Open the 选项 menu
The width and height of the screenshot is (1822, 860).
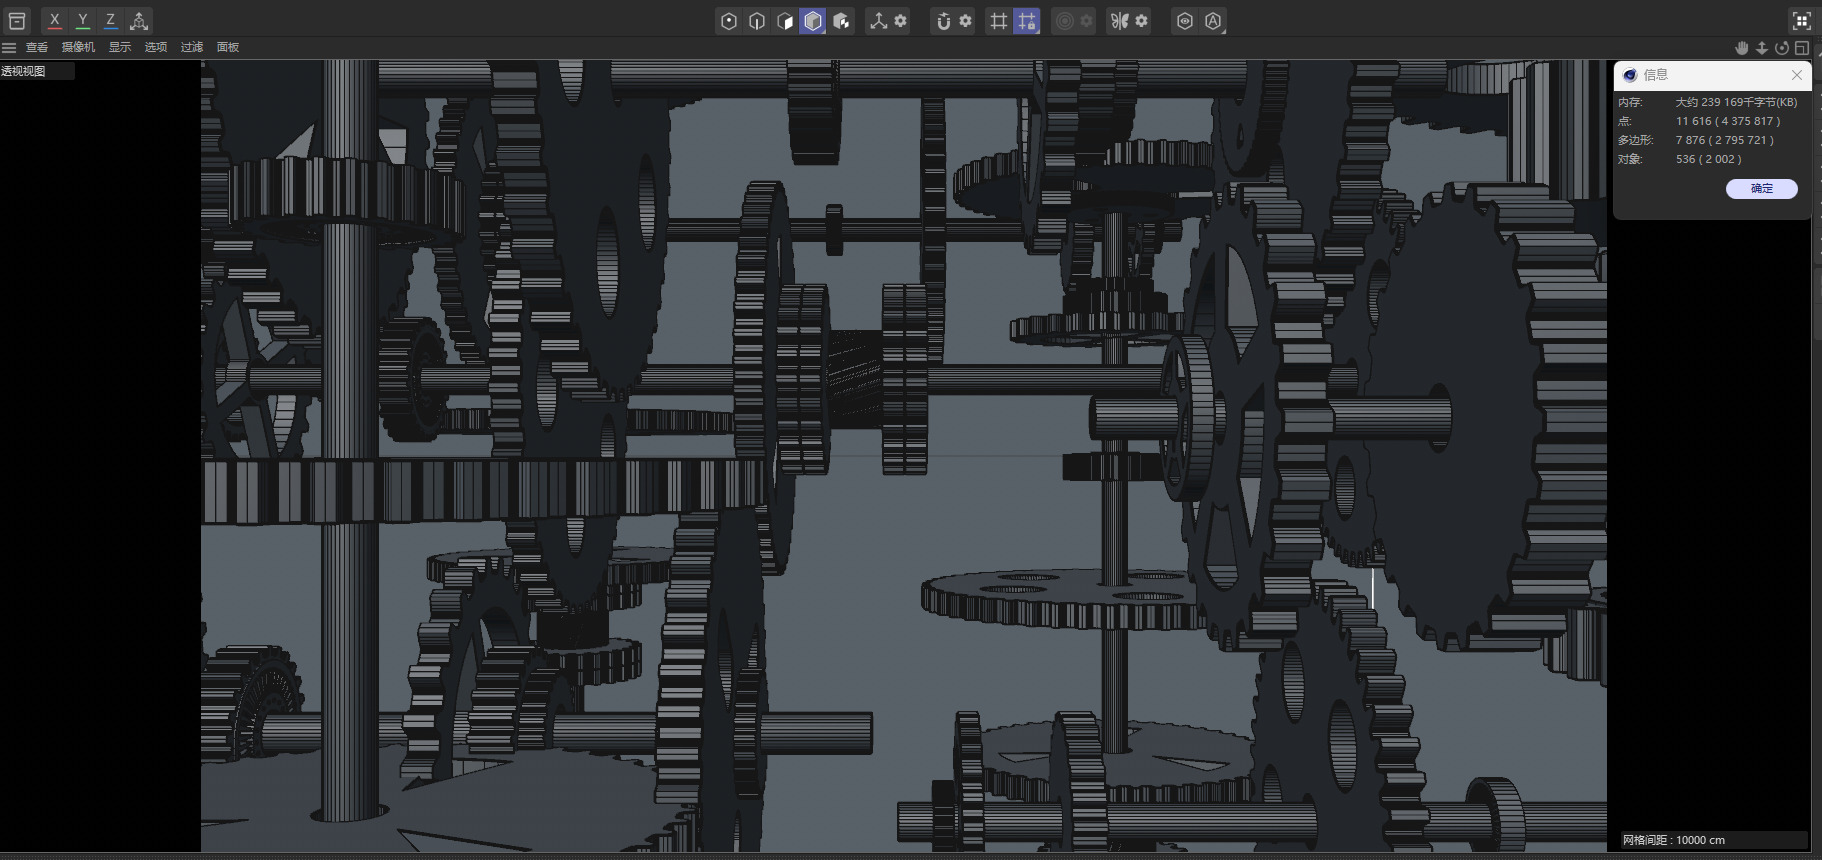point(156,47)
